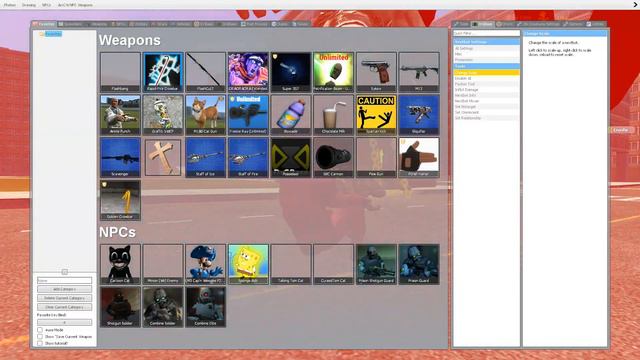
Task: Select the graffiti skeleton weapon tile
Action: [x=162, y=115]
